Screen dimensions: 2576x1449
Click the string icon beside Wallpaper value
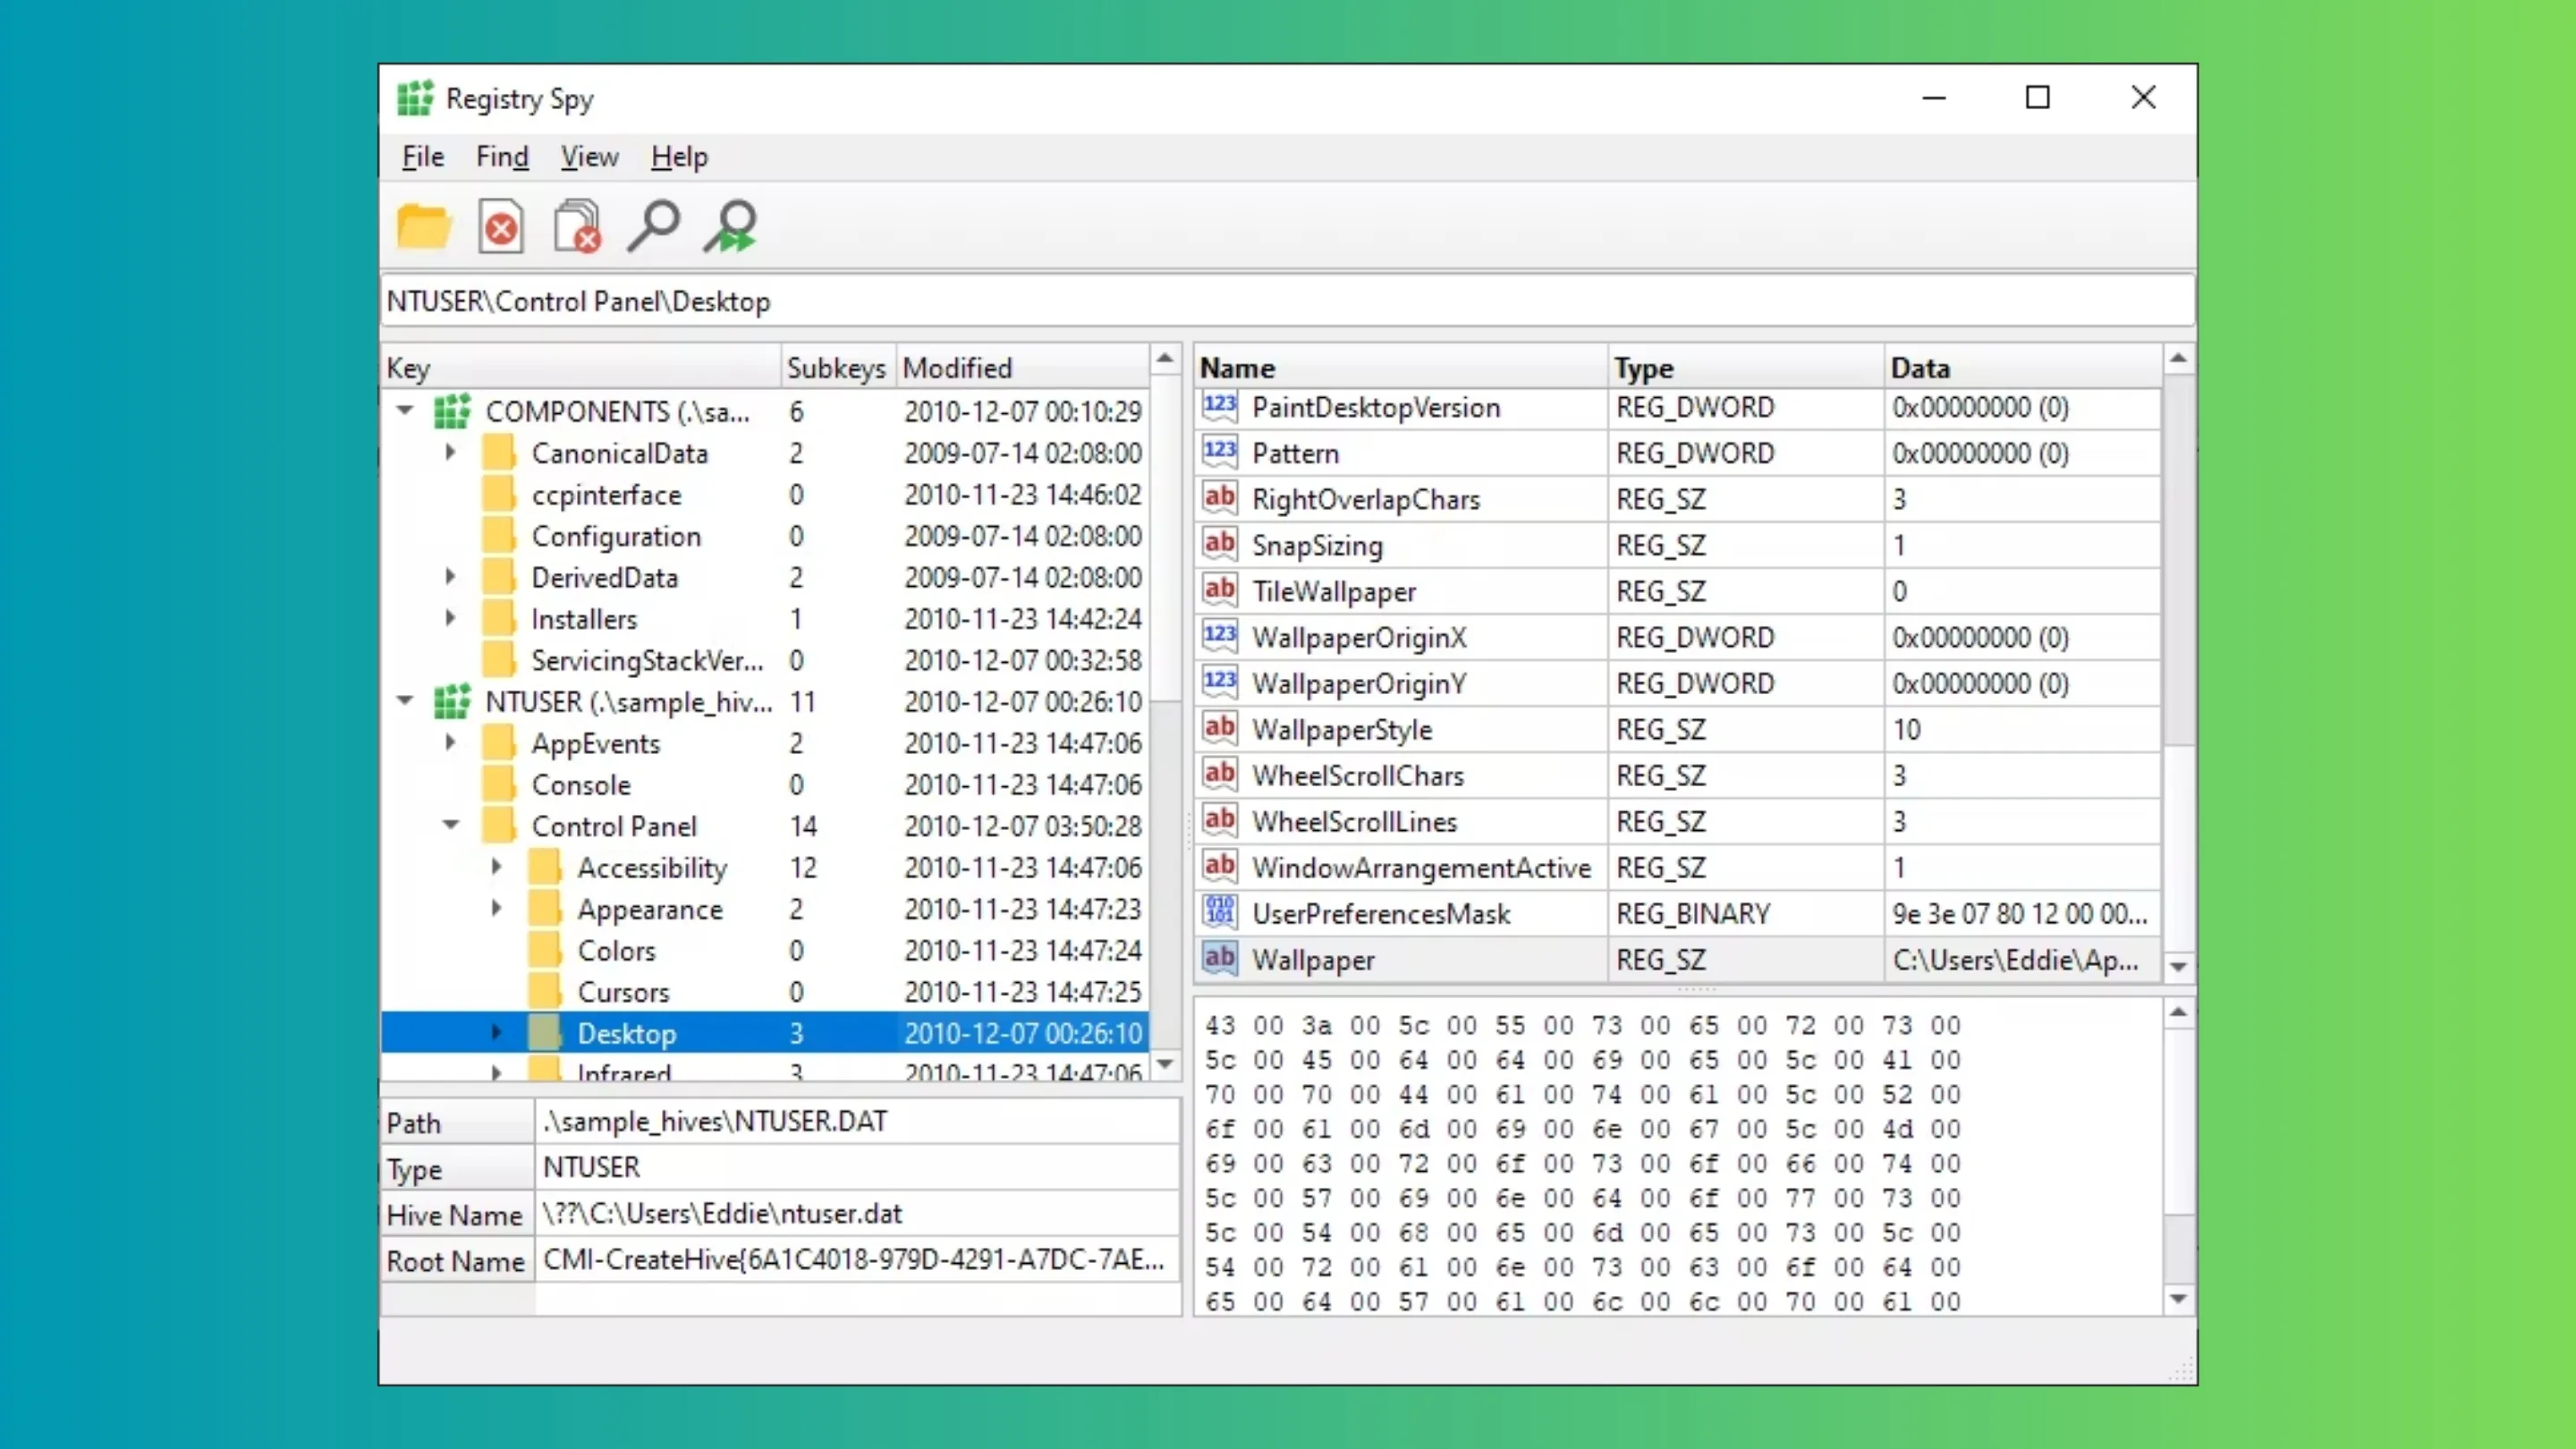click(1219, 959)
